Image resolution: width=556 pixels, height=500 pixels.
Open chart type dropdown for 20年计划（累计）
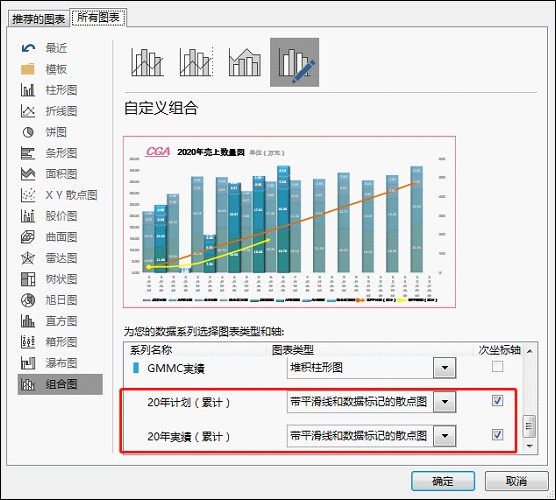[x=444, y=402]
